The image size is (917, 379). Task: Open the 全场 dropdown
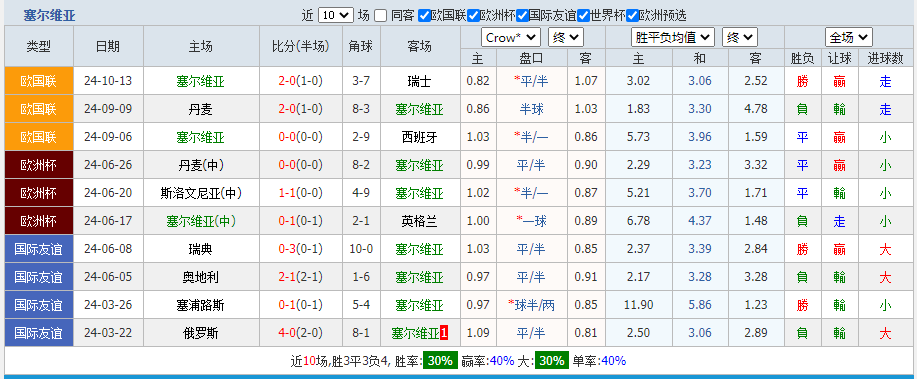point(849,37)
